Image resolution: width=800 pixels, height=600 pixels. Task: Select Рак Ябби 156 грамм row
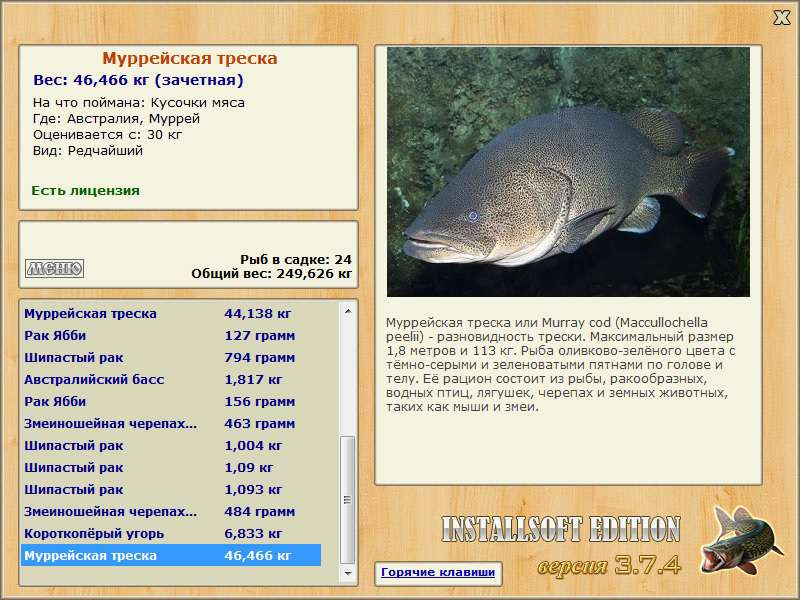point(171,402)
